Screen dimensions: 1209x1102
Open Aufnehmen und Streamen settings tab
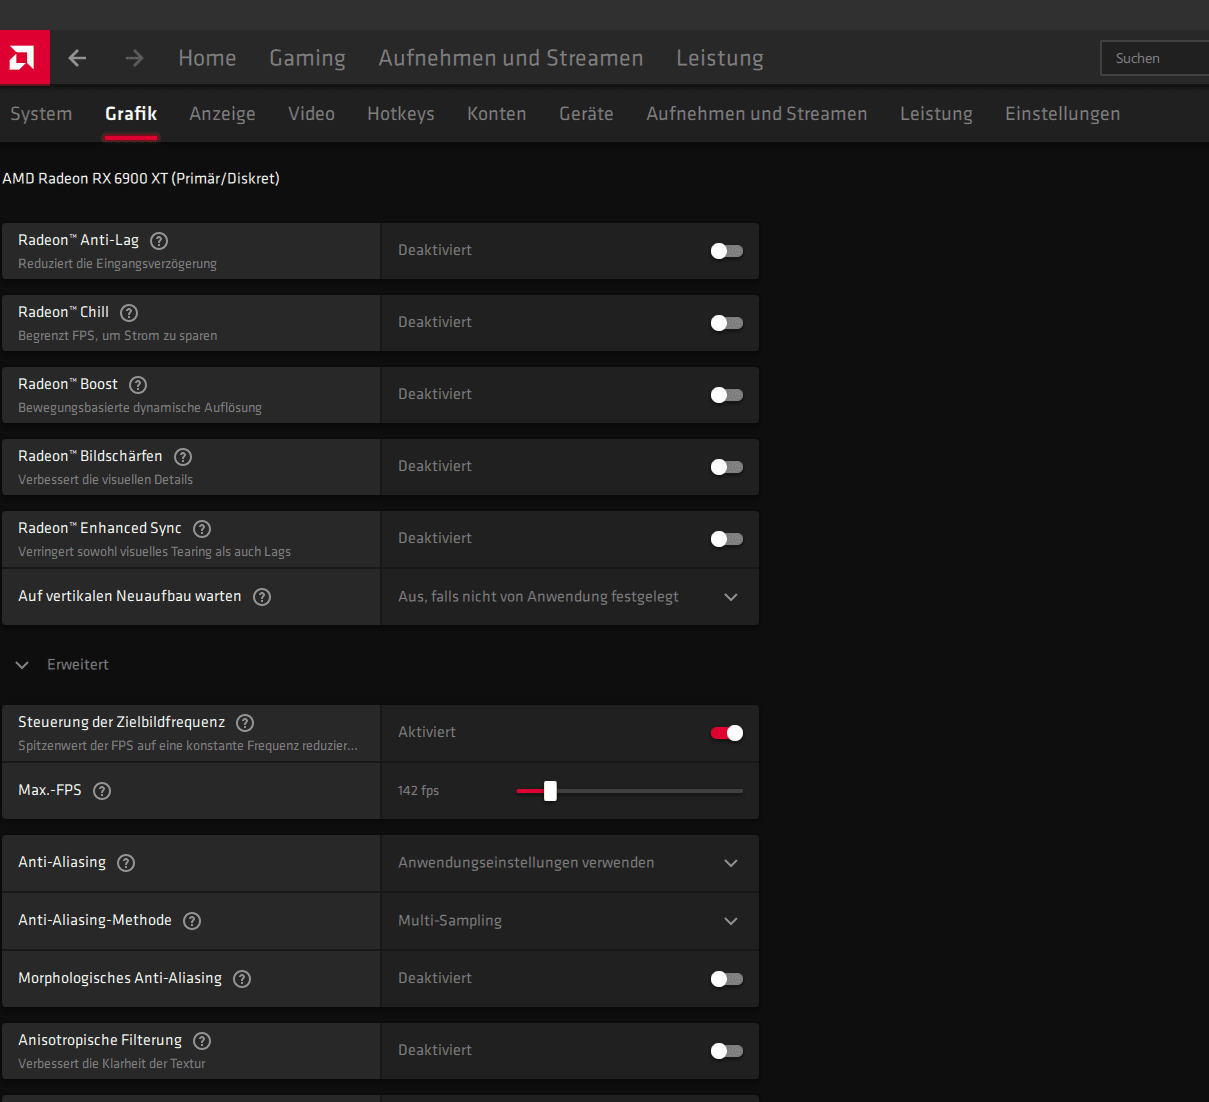tap(757, 114)
